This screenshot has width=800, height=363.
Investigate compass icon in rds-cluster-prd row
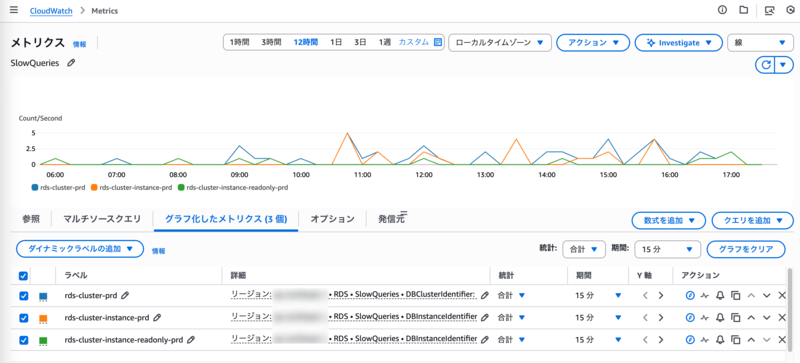[x=690, y=295]
